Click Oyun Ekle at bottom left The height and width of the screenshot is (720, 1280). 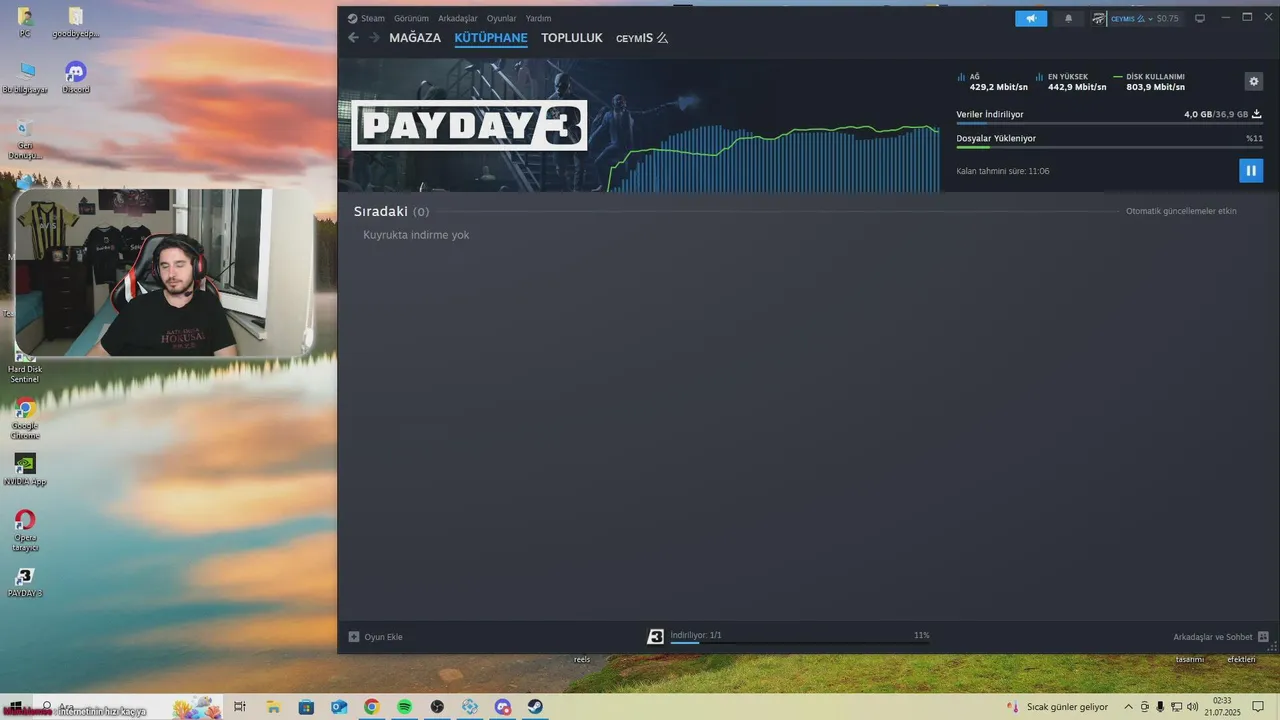[376, 637]
